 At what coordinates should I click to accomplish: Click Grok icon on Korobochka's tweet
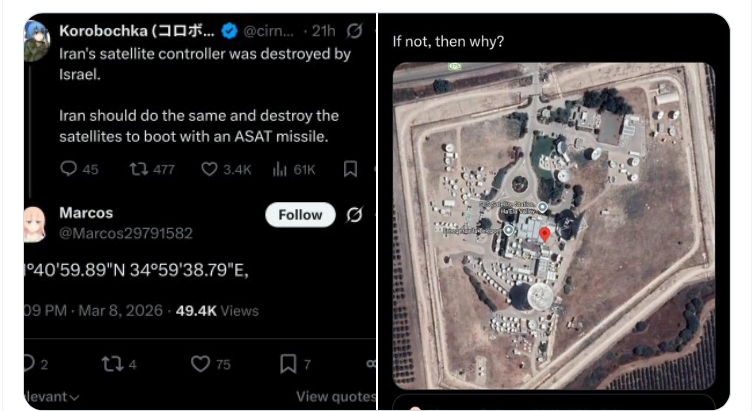tap(354, 32)
